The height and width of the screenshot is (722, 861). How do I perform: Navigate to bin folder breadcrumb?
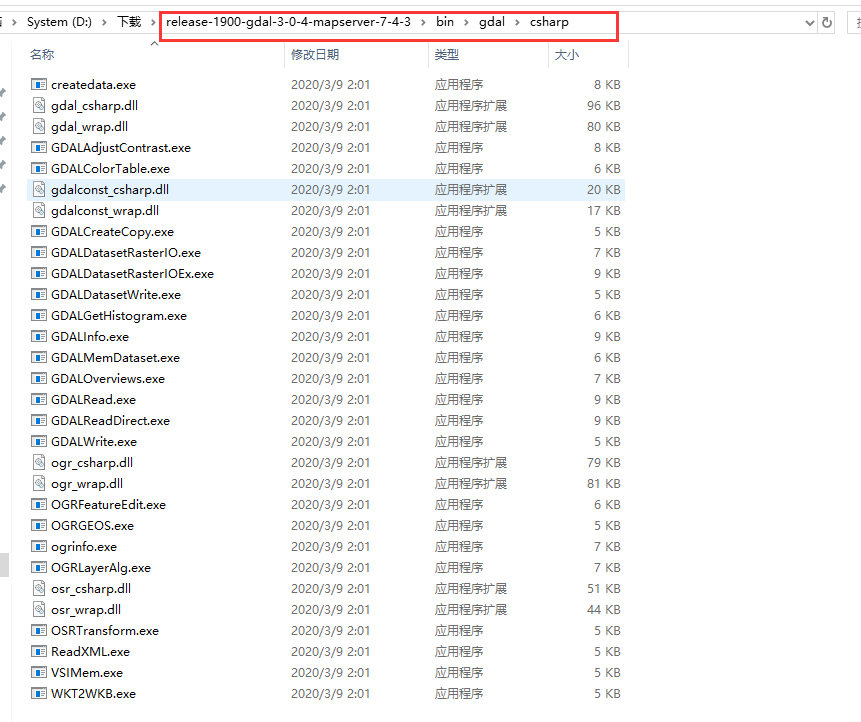pyautogui.click(x=445, y=22)
